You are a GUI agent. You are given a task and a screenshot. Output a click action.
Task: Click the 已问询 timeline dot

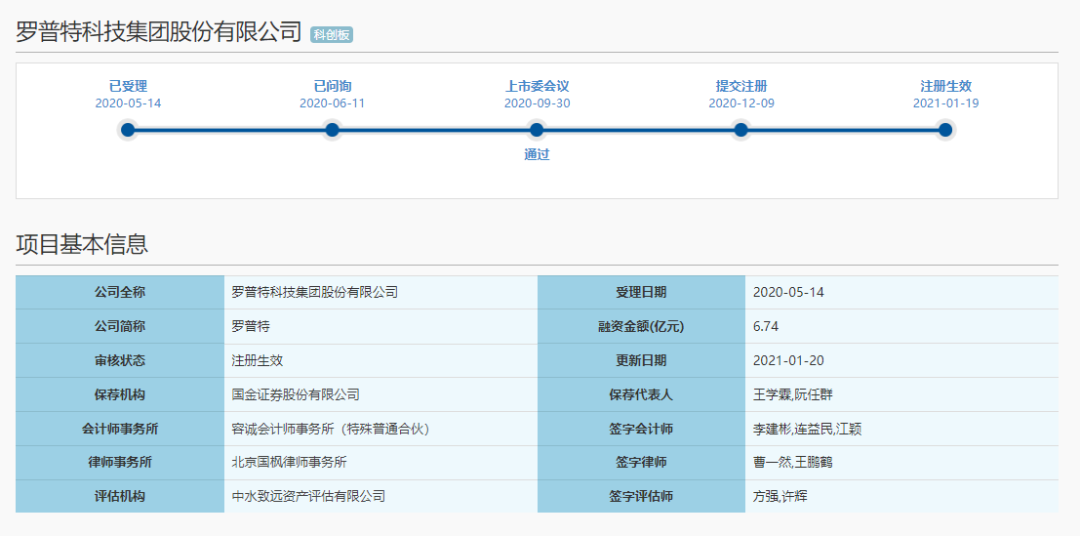[332, 130]
